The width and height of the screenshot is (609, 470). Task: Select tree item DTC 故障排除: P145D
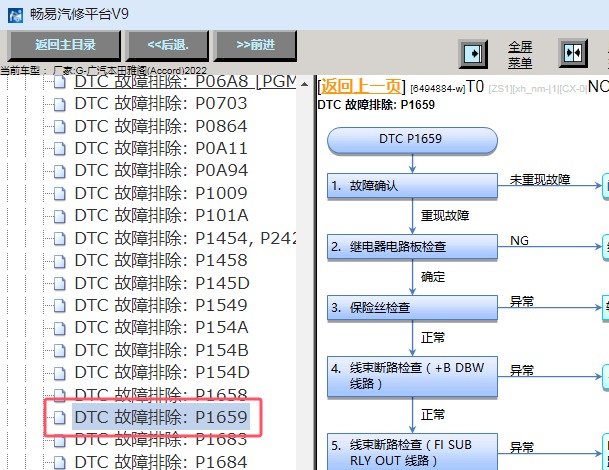(x=162, y=283)
